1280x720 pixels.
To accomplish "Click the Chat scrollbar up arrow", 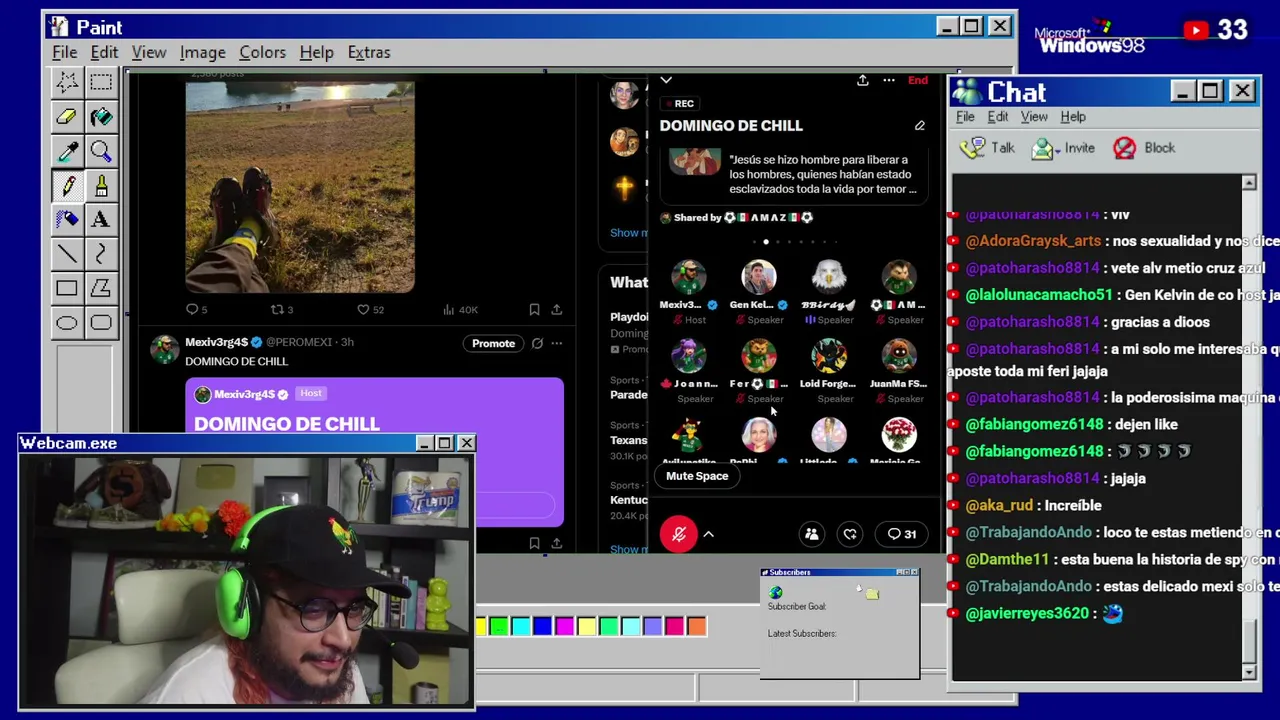I will coord(1249,183).
